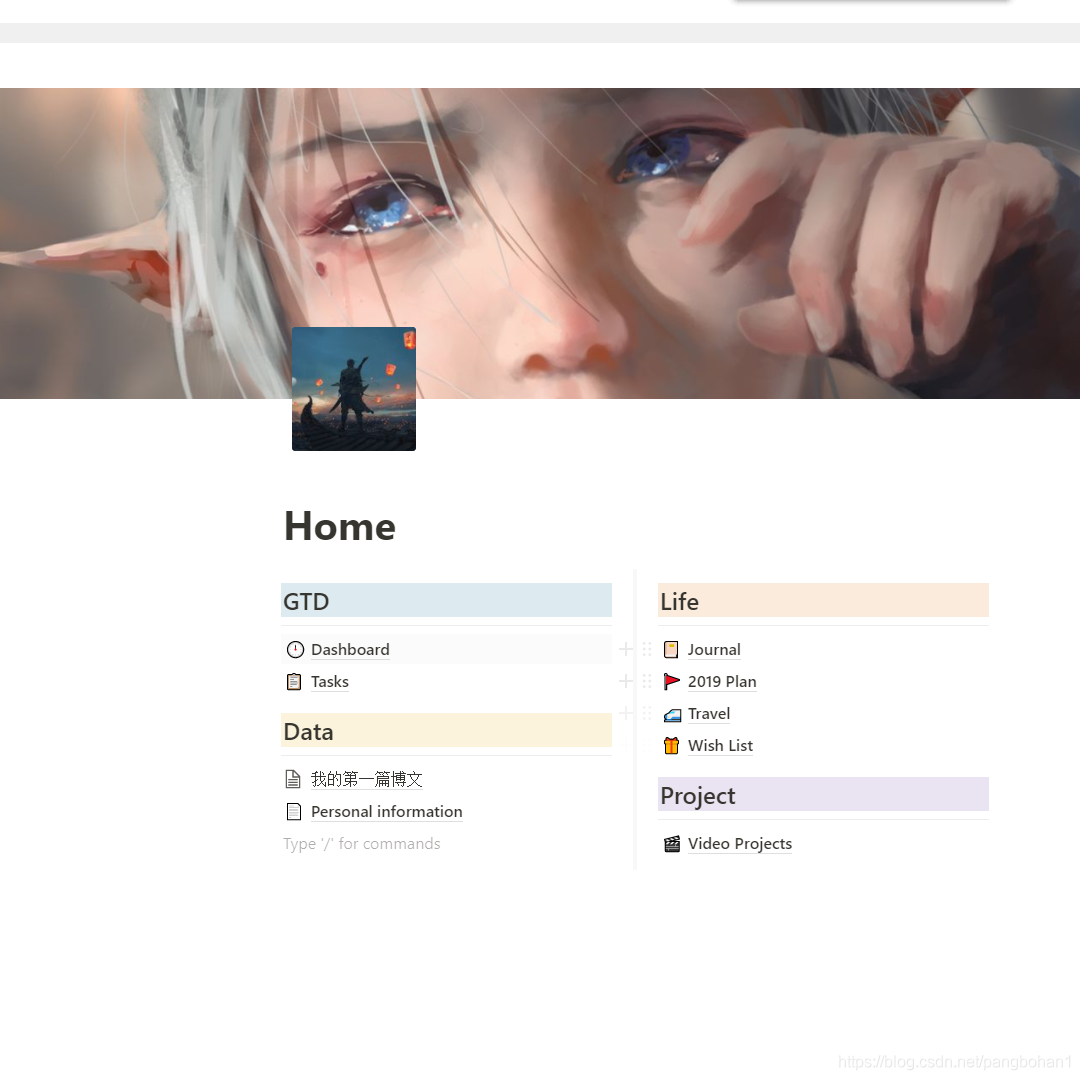Open the Dashboard page link

[350, 650]
